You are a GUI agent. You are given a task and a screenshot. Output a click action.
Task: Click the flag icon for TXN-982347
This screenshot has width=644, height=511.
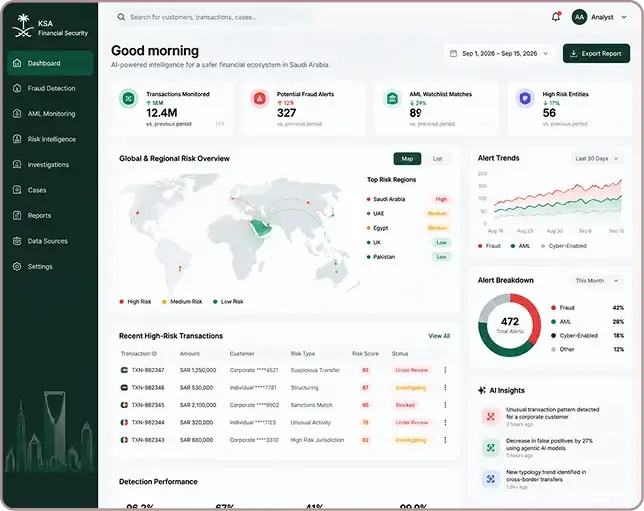tap(124, 370)
